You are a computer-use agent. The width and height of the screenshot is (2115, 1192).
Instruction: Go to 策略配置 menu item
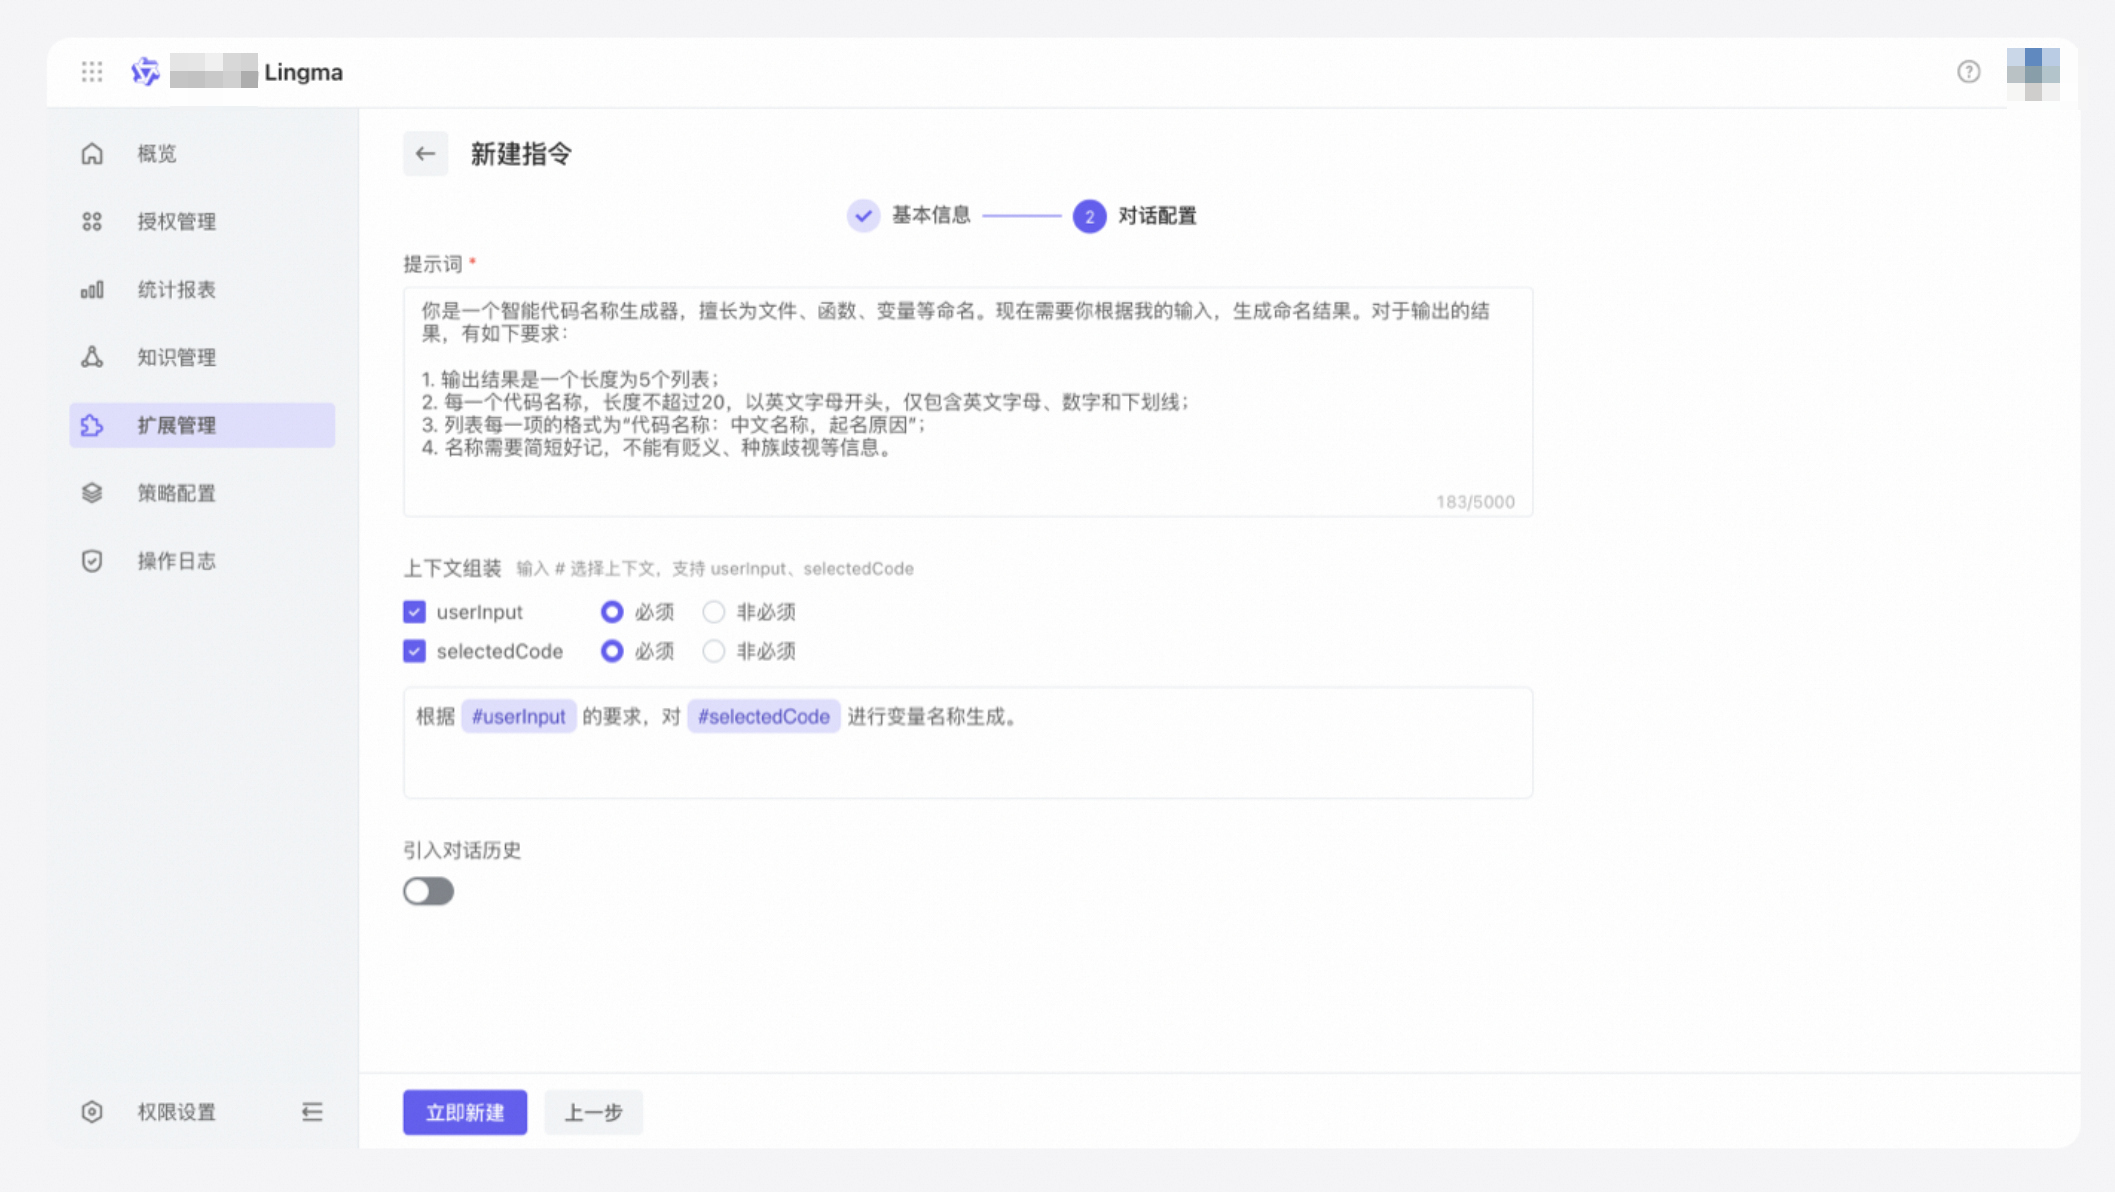pos(177,493)
